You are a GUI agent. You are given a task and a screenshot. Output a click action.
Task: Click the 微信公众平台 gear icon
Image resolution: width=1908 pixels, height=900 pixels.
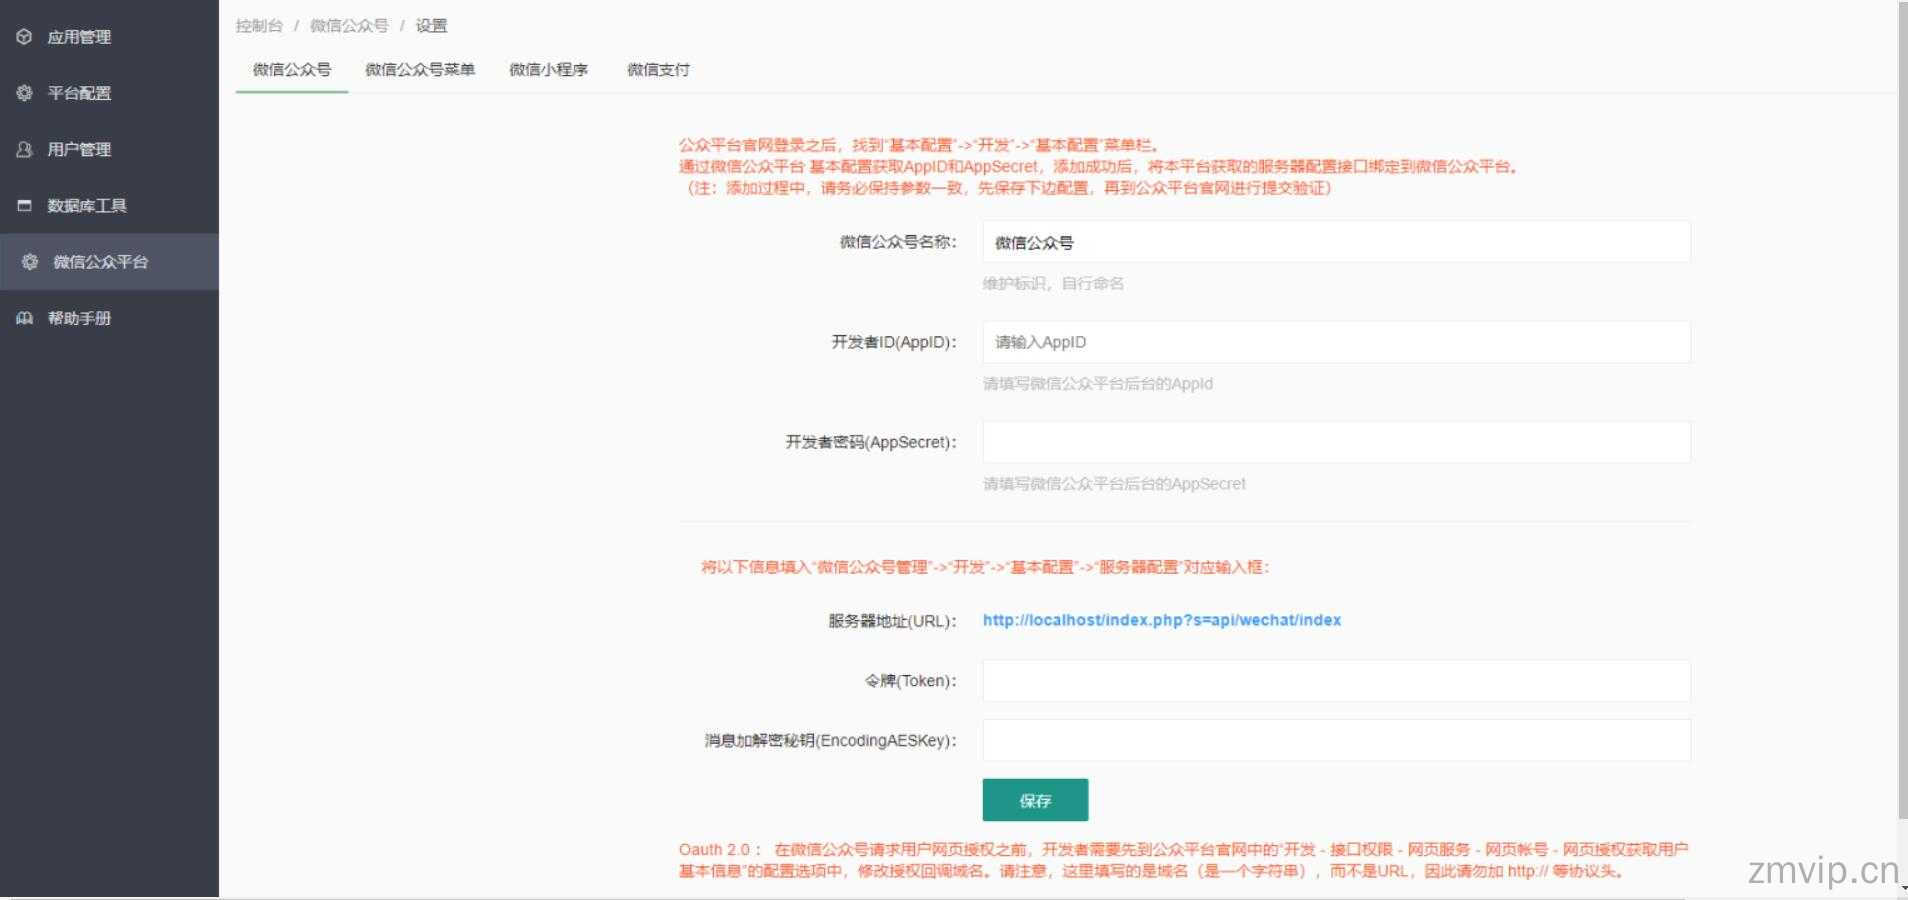tap(30, 262)
